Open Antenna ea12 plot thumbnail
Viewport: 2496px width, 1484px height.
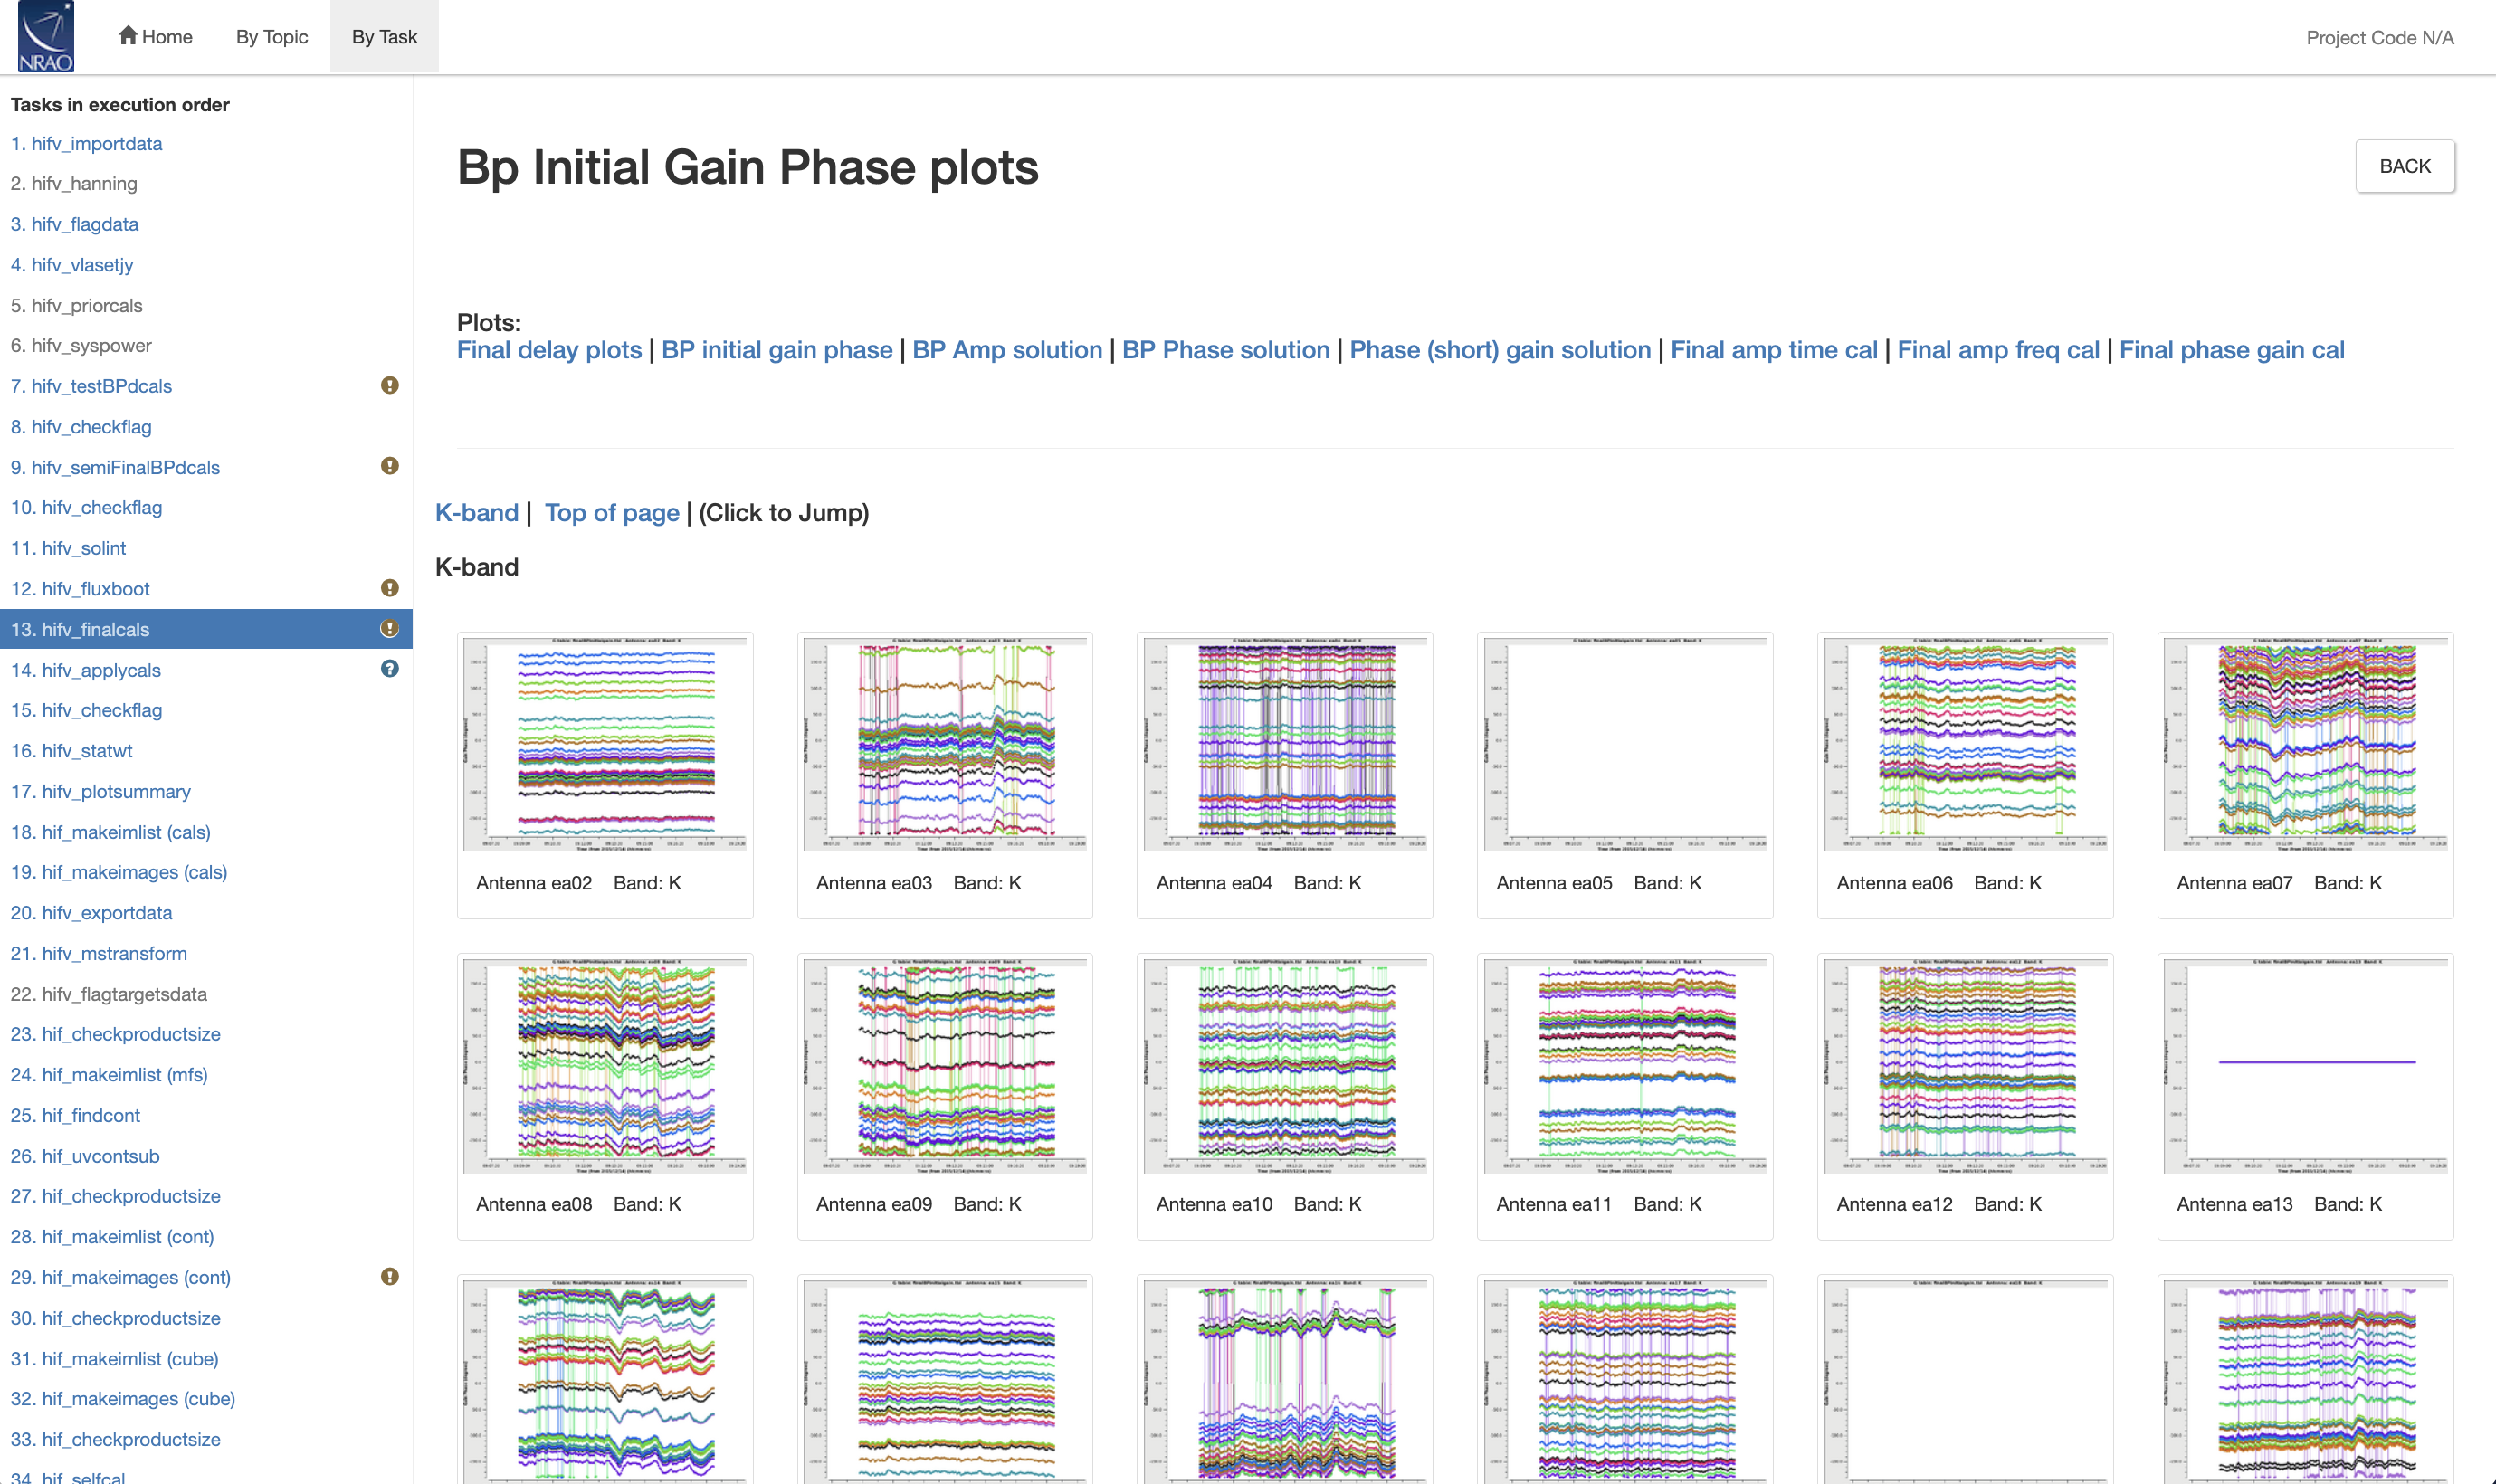pos(1965,1065)
